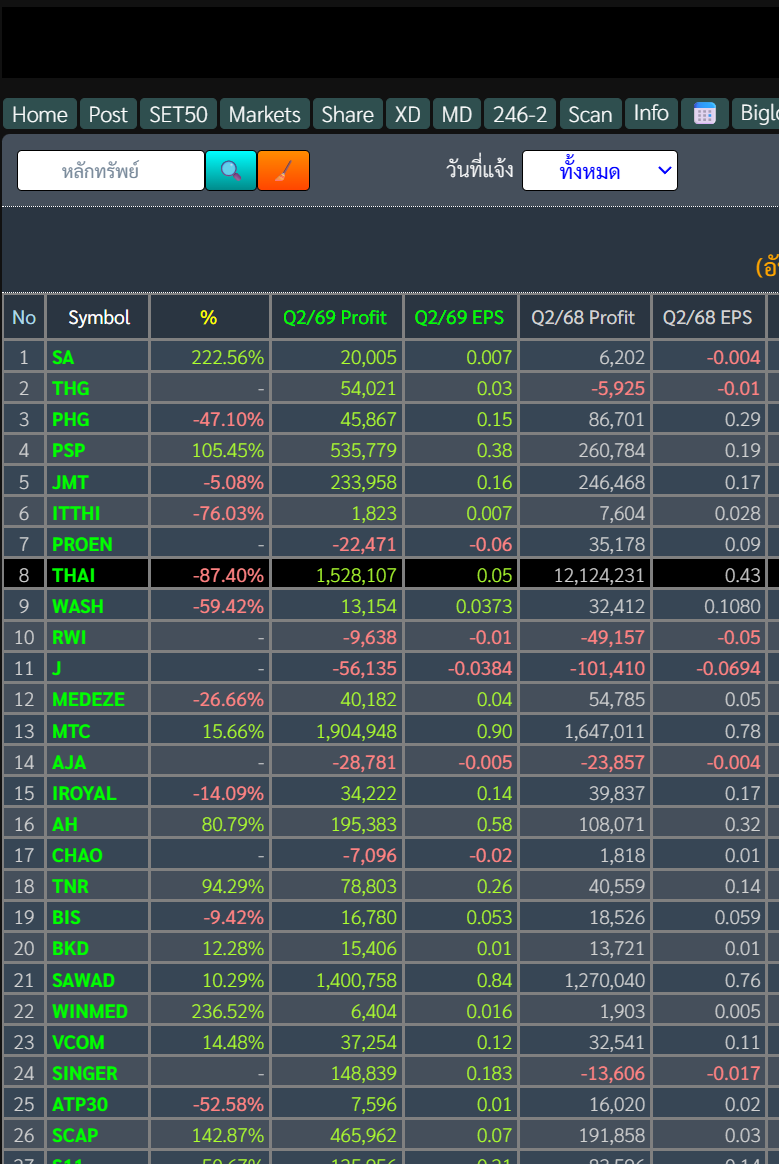The height and width of the screenshot is (1164, 779).
Task: Open the IROYAL symbol link
Action: (84, 794)
